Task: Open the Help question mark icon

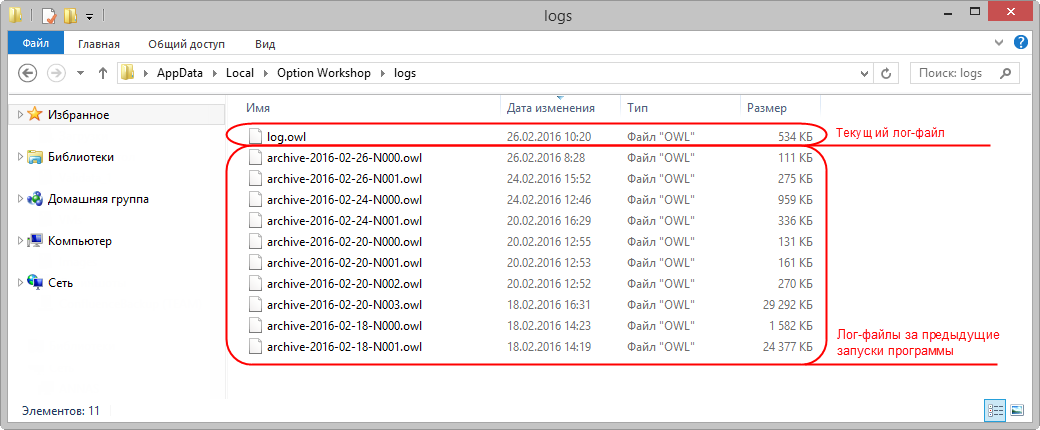Action: click(1021, 43)
